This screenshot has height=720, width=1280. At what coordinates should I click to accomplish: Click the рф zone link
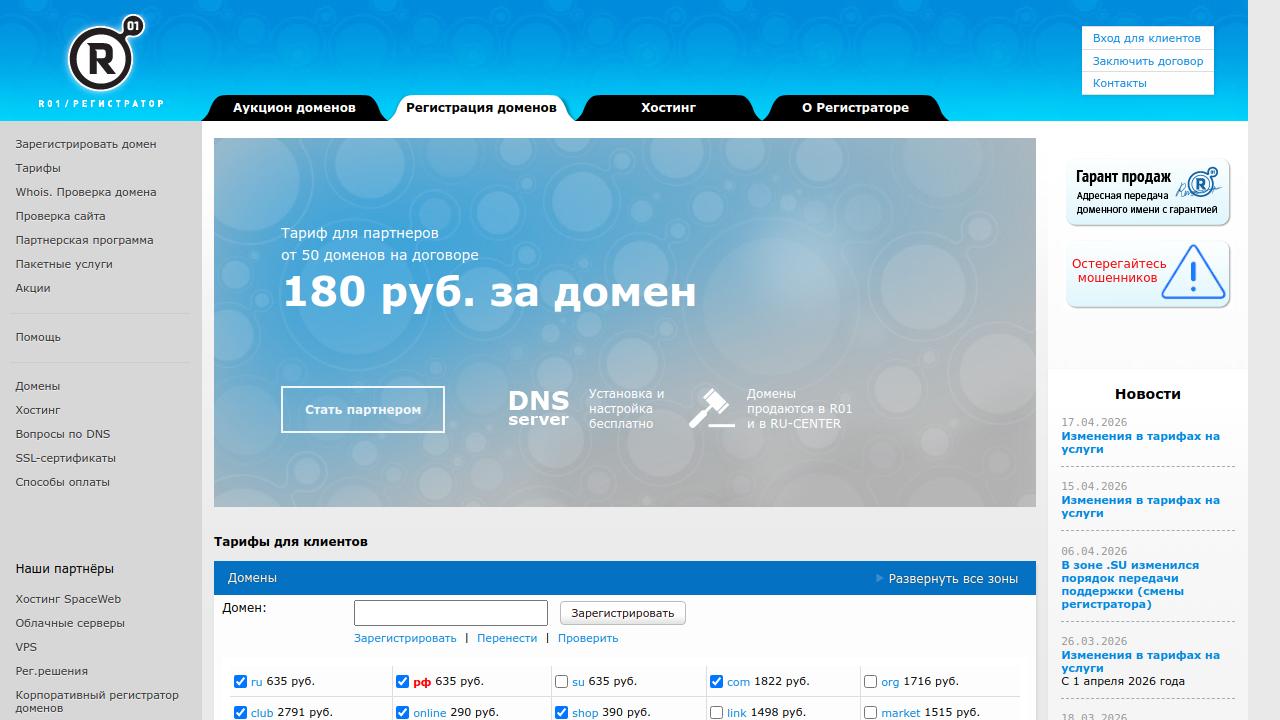[x=422, y=682]
